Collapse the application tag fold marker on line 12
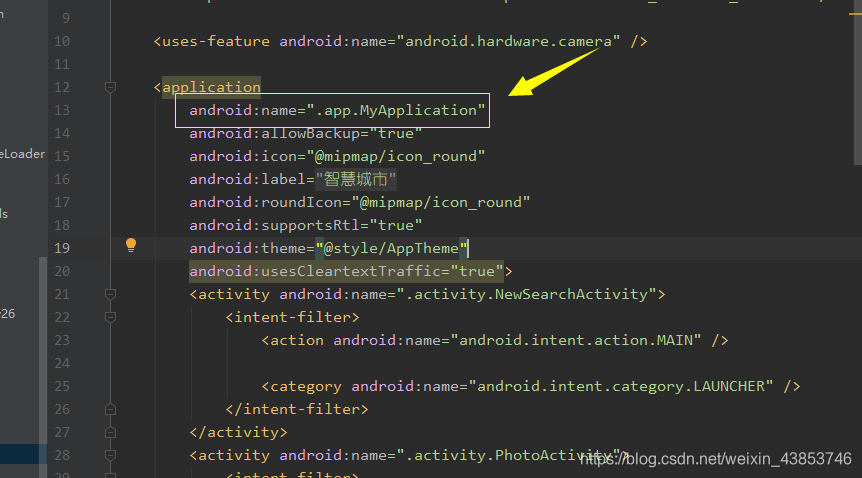 (x=110, y=87)
